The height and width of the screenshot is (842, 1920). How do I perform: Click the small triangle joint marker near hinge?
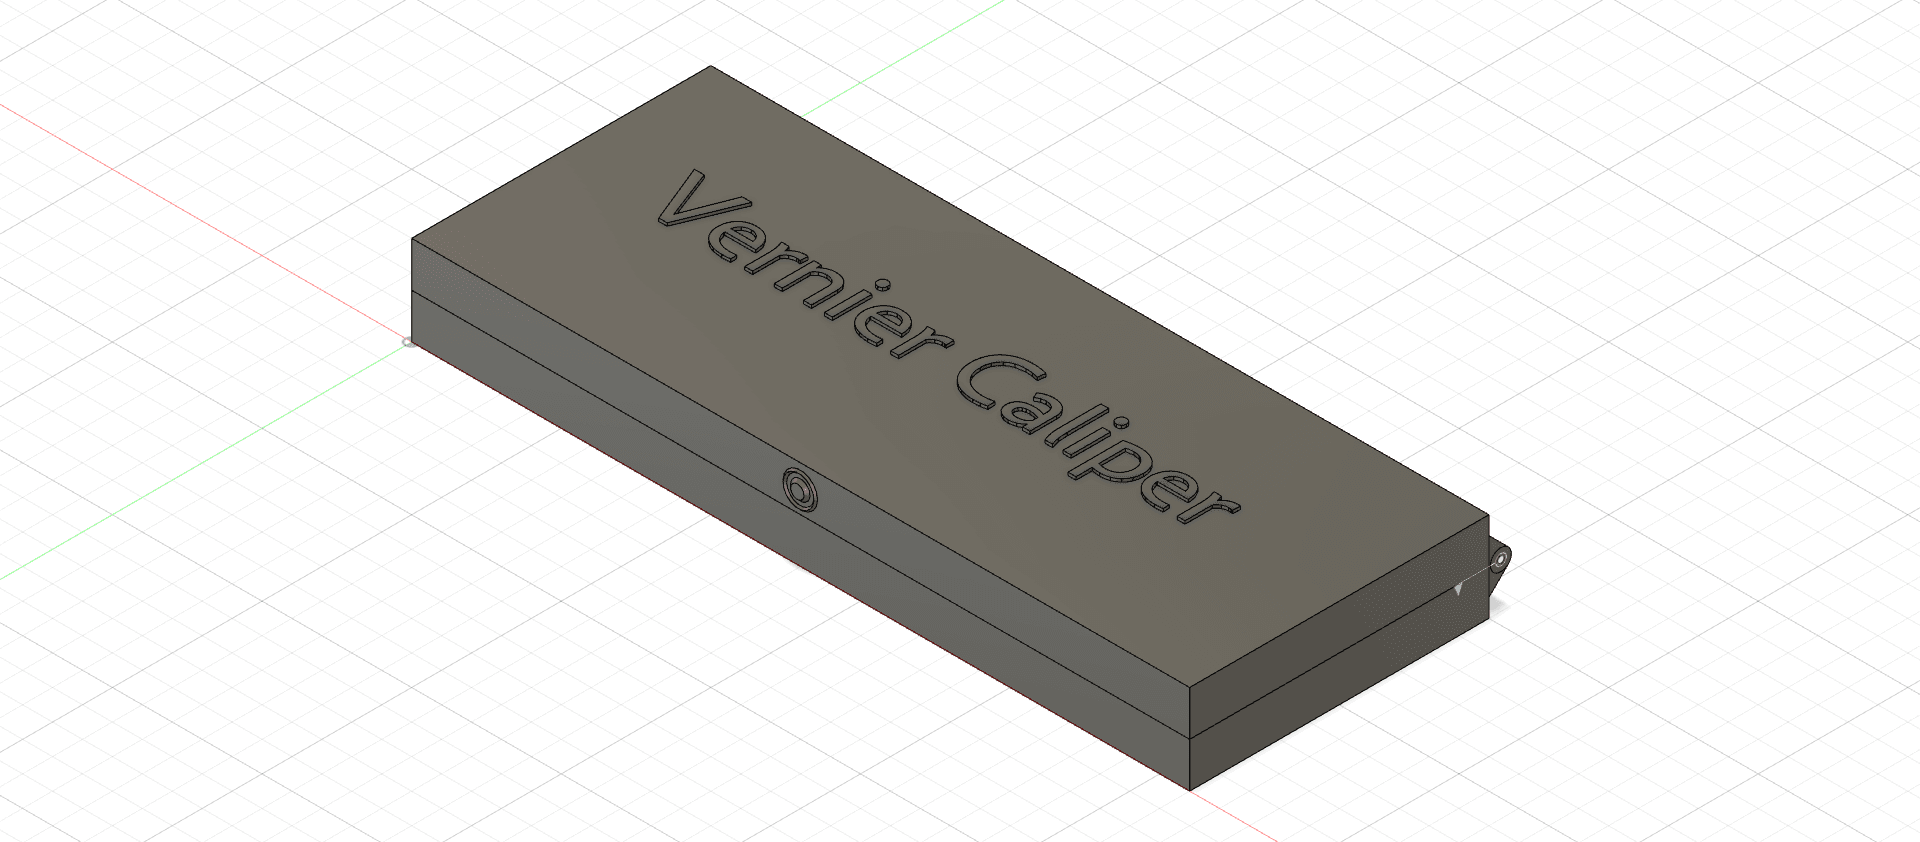(1459, 590)
